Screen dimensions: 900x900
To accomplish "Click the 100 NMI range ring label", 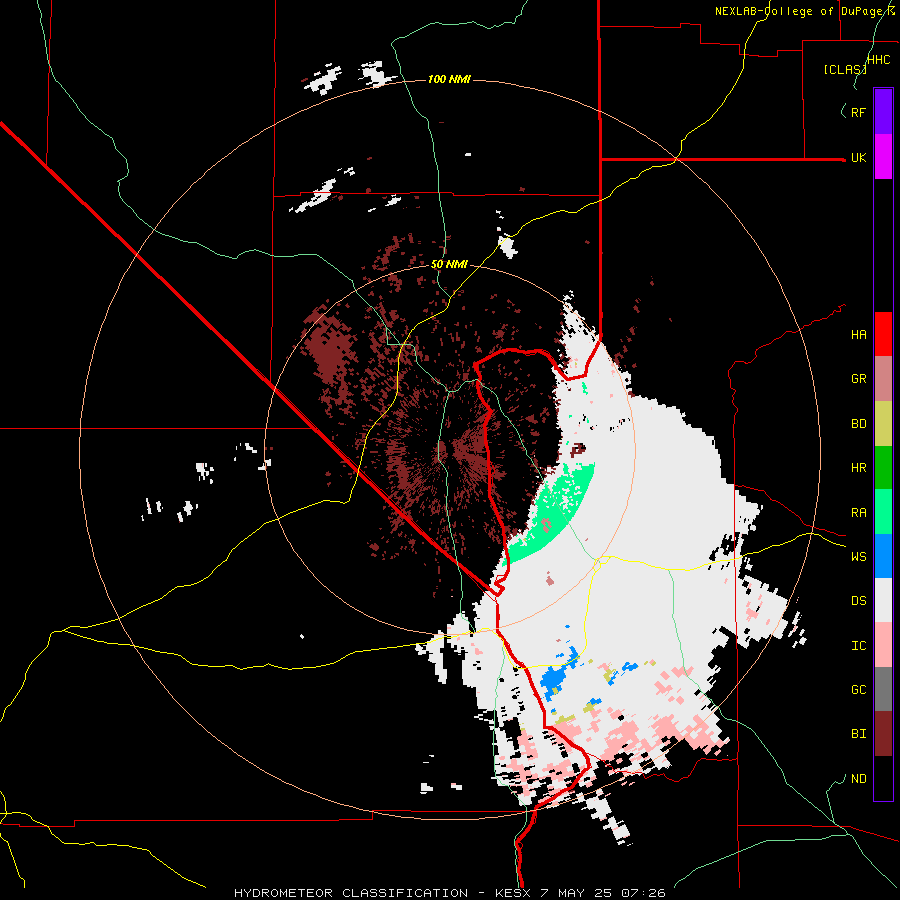I will [449, 79].
